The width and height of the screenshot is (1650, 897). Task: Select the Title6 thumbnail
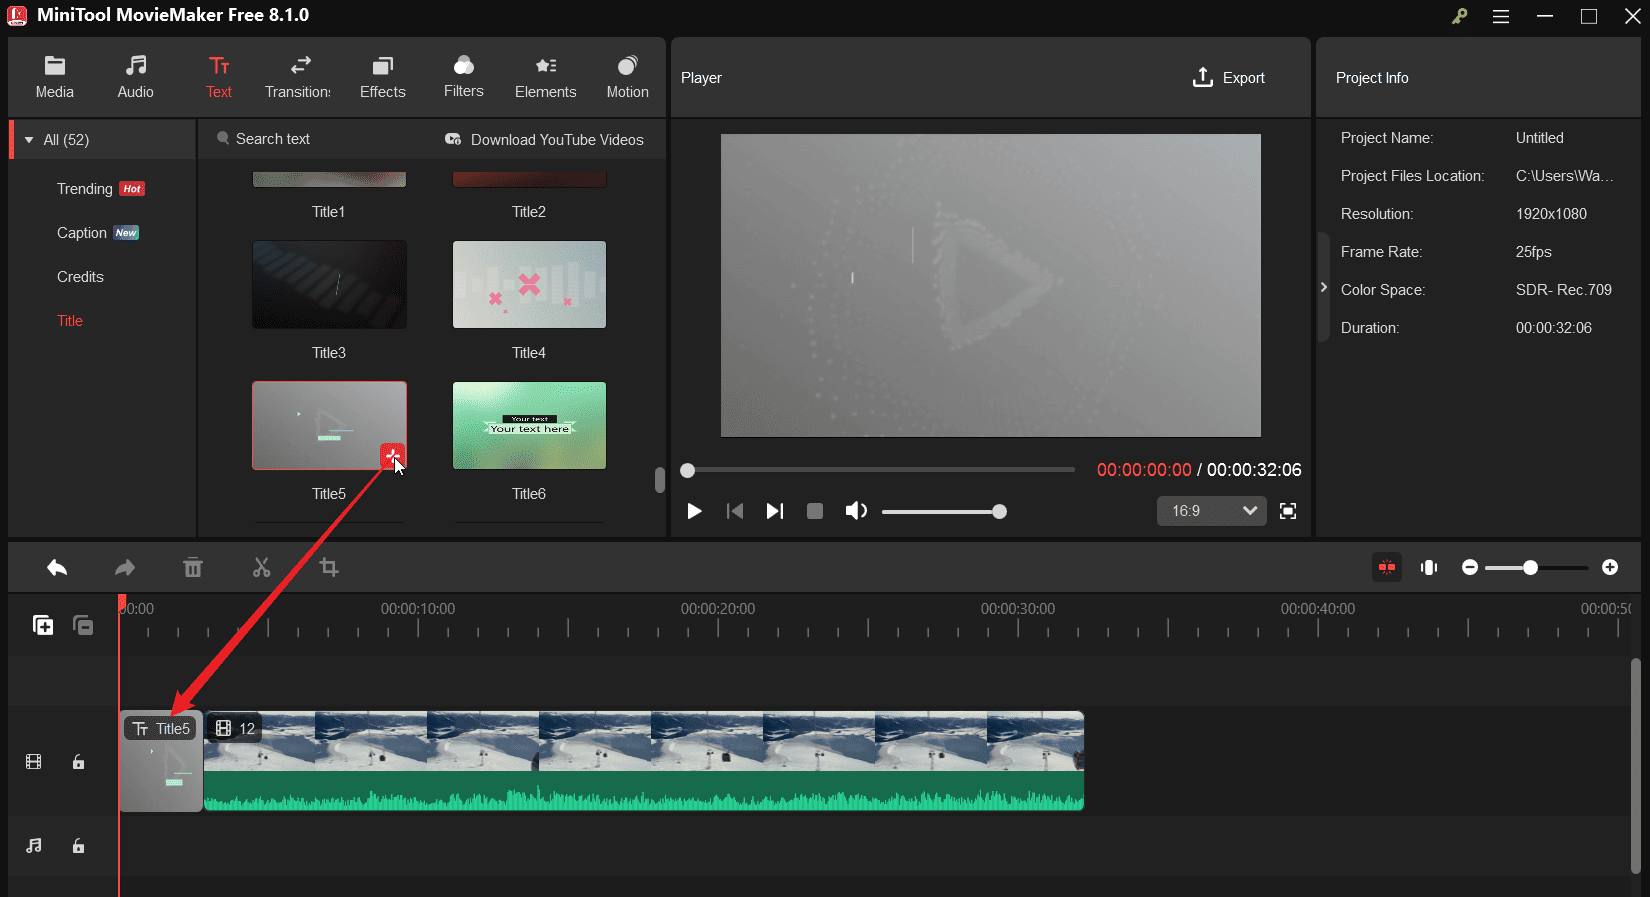click(x=529, y=425)
